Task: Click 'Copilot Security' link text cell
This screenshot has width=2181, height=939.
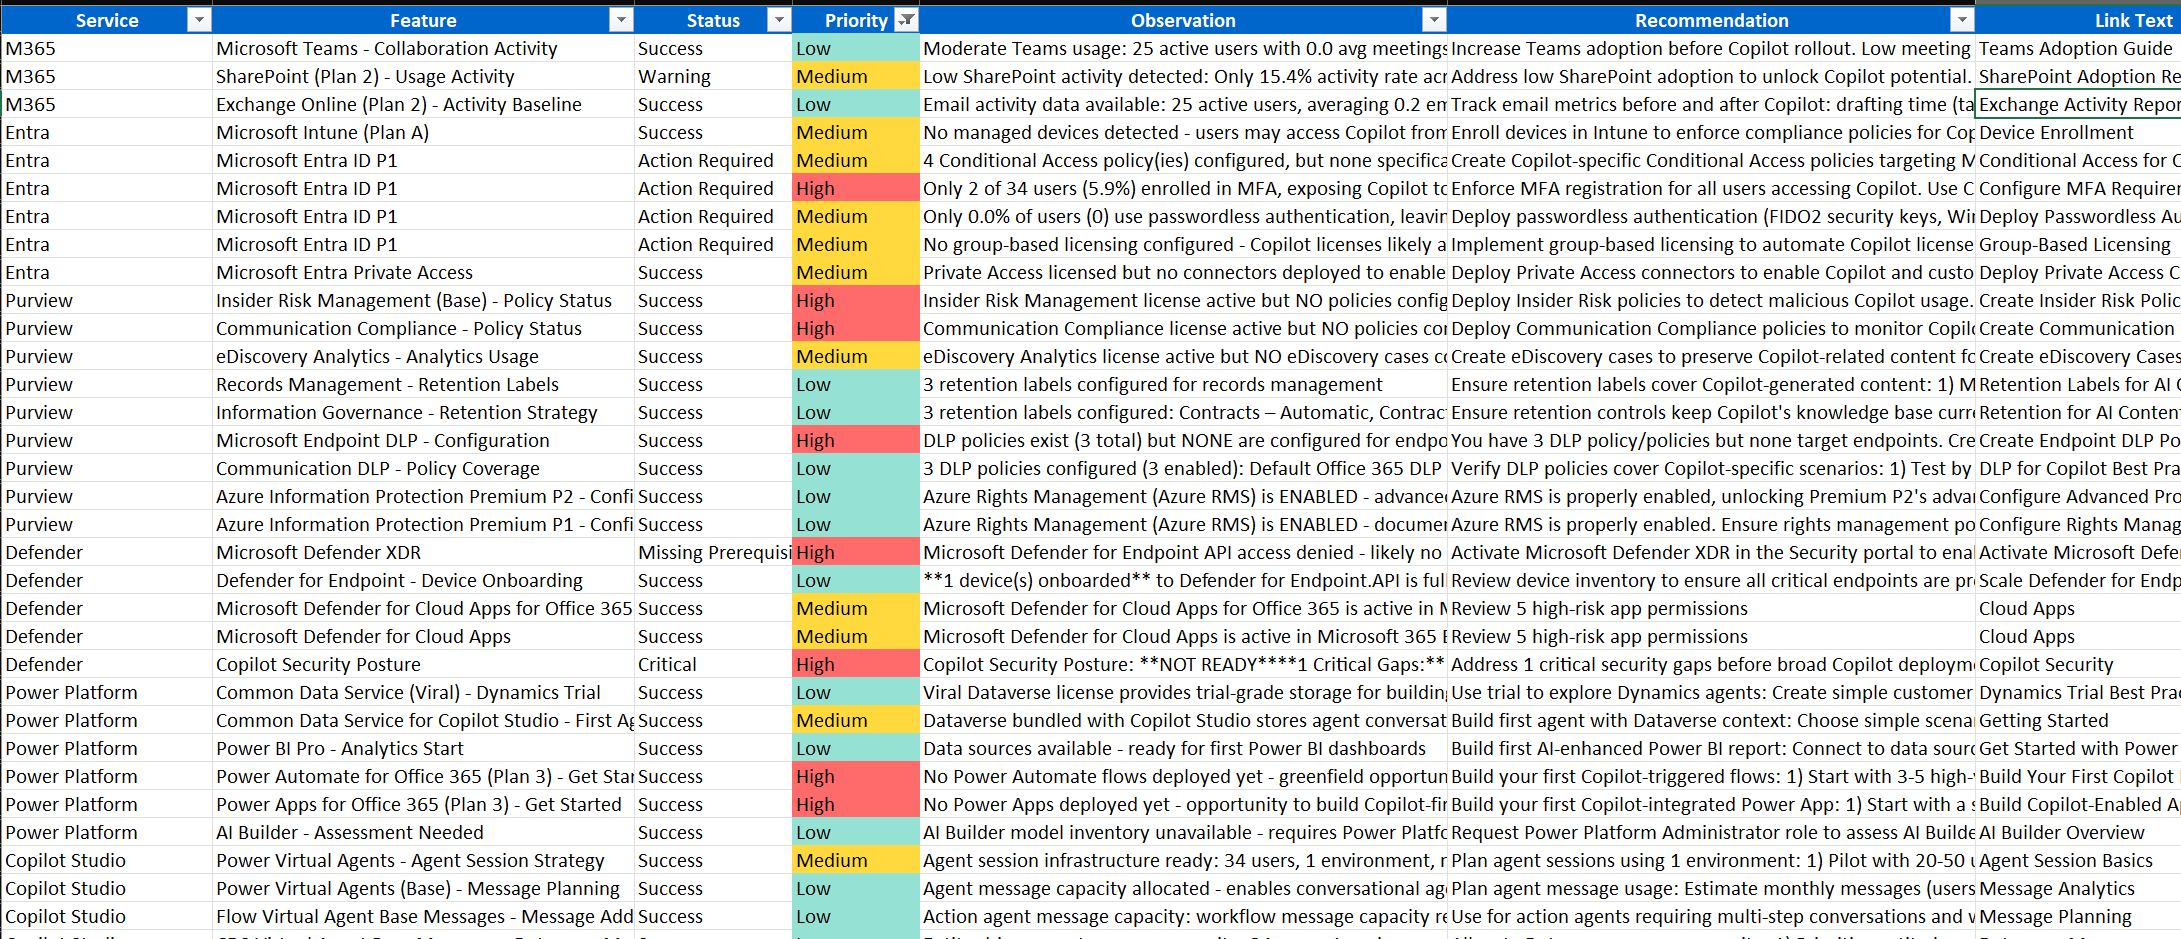Action: point(2078,664)
